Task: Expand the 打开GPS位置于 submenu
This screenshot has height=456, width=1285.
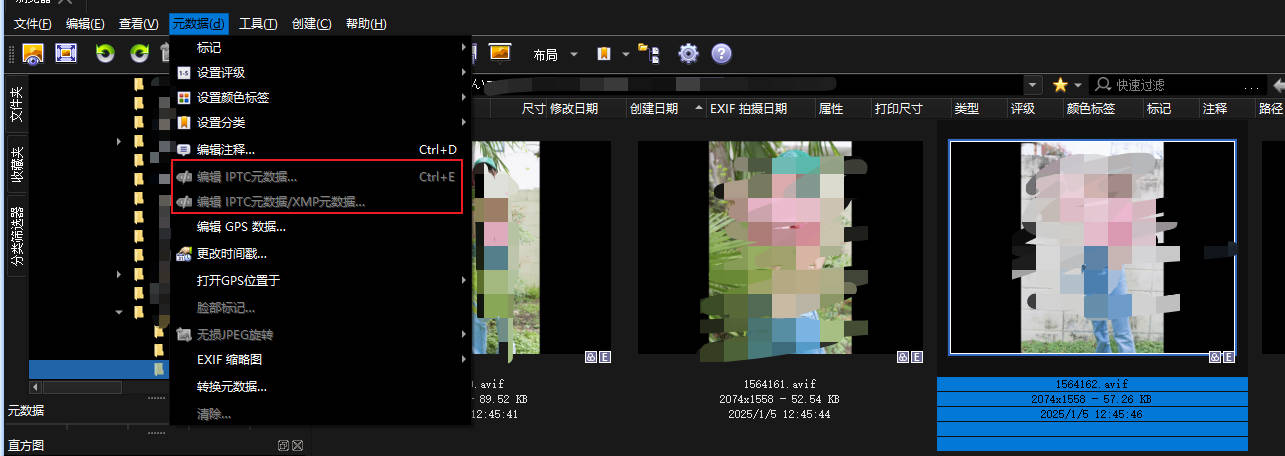Action: (320, 281)
